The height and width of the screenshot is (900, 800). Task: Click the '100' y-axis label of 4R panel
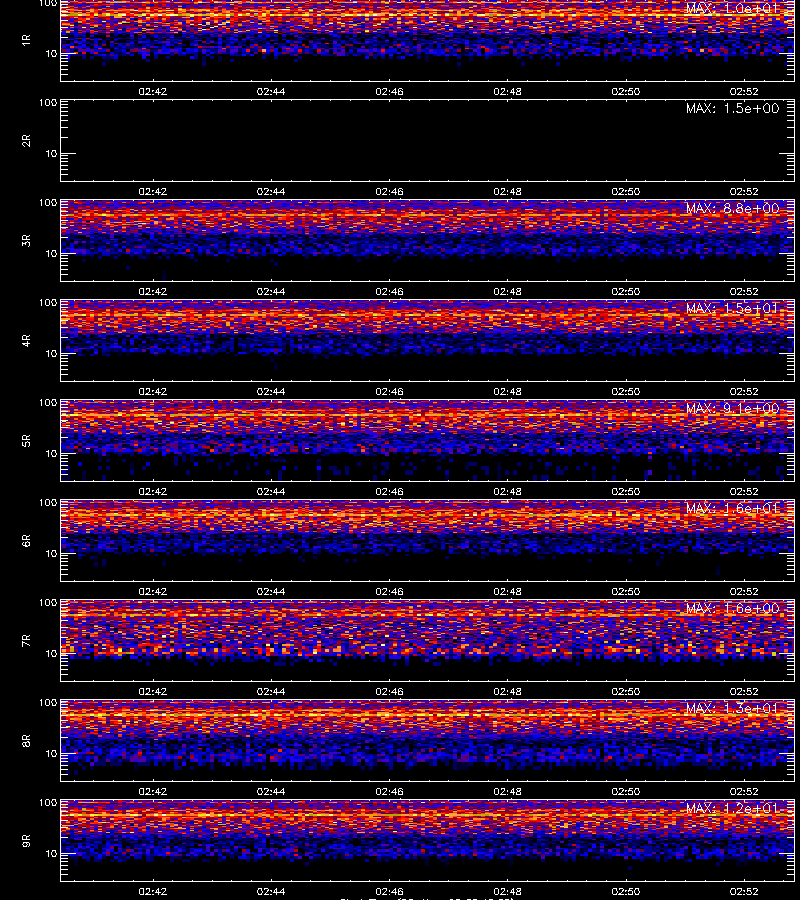pyautogui.click(x=48, y=302)
